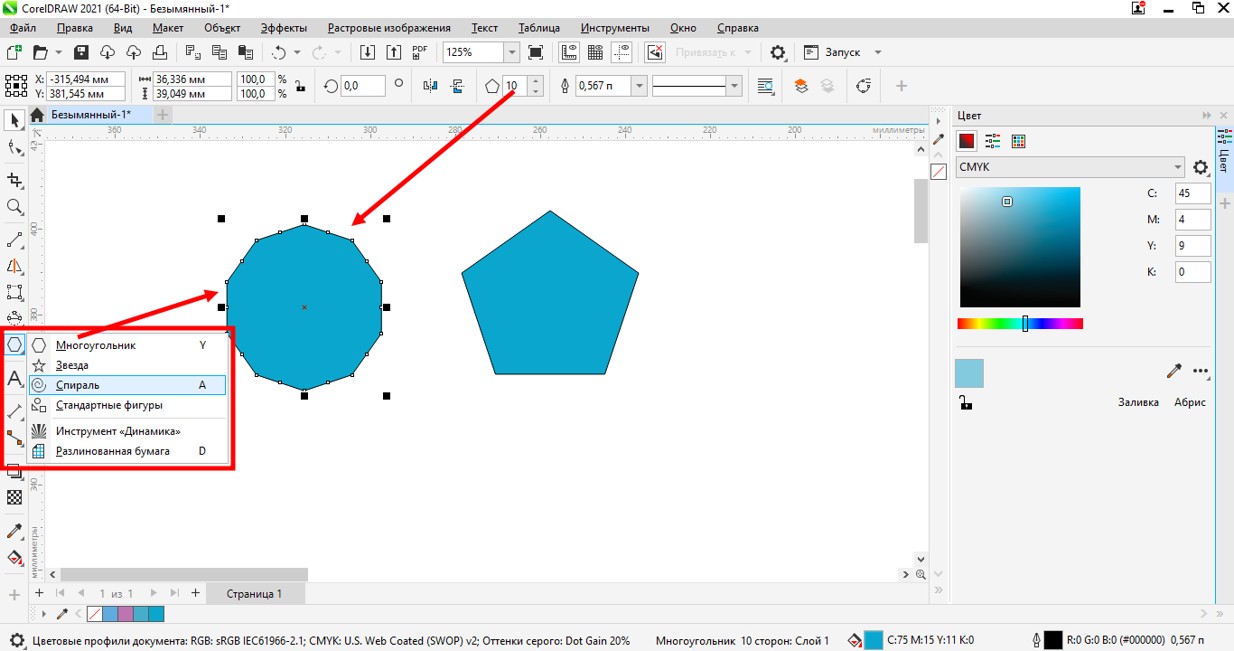
Task: Switch to color palettes view
Action: click(x=1019, y=141)
